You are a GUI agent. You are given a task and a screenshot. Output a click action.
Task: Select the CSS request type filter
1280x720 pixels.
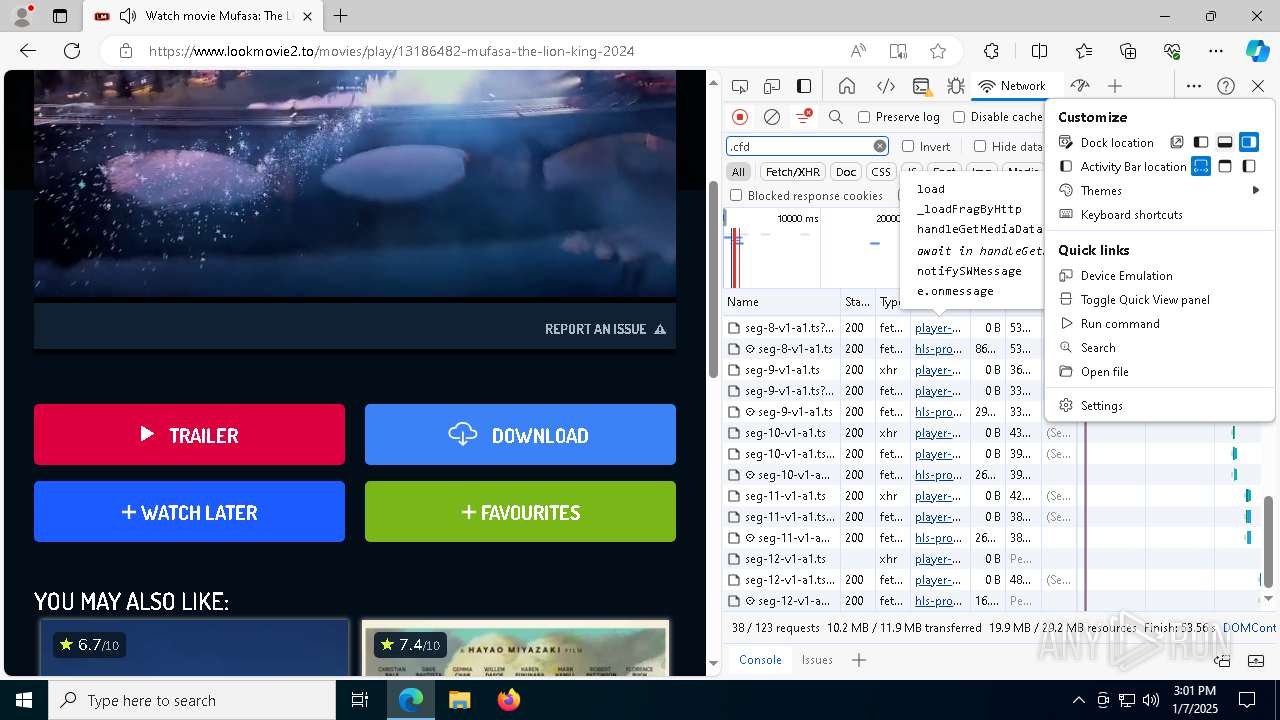pos(880,172)
